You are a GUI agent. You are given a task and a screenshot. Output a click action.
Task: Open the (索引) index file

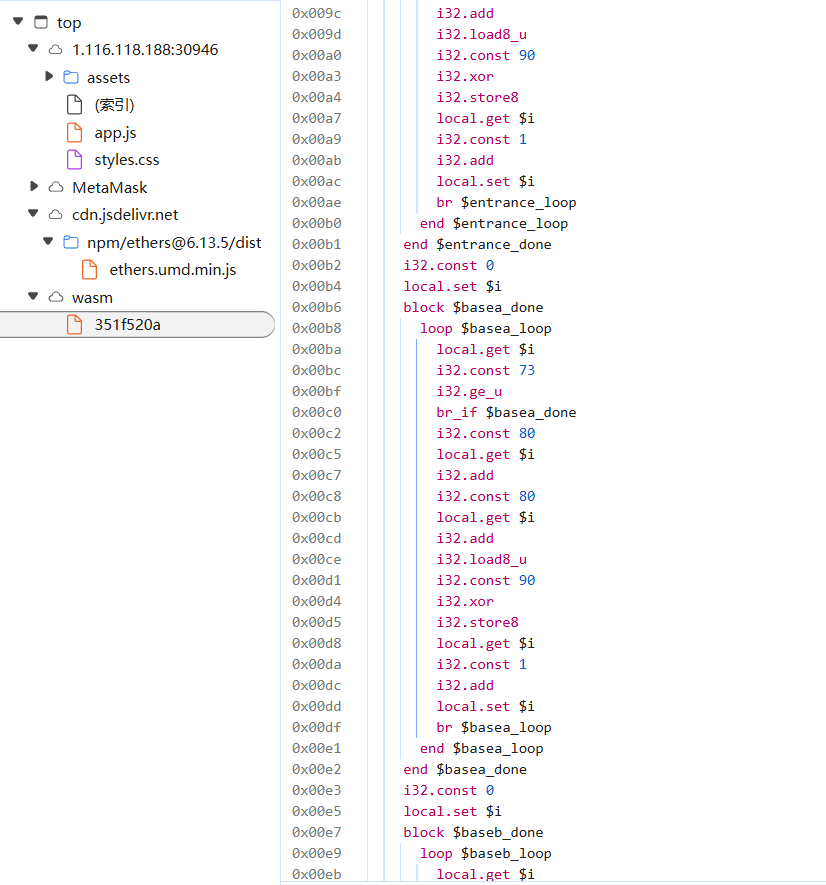pos(115,104)
